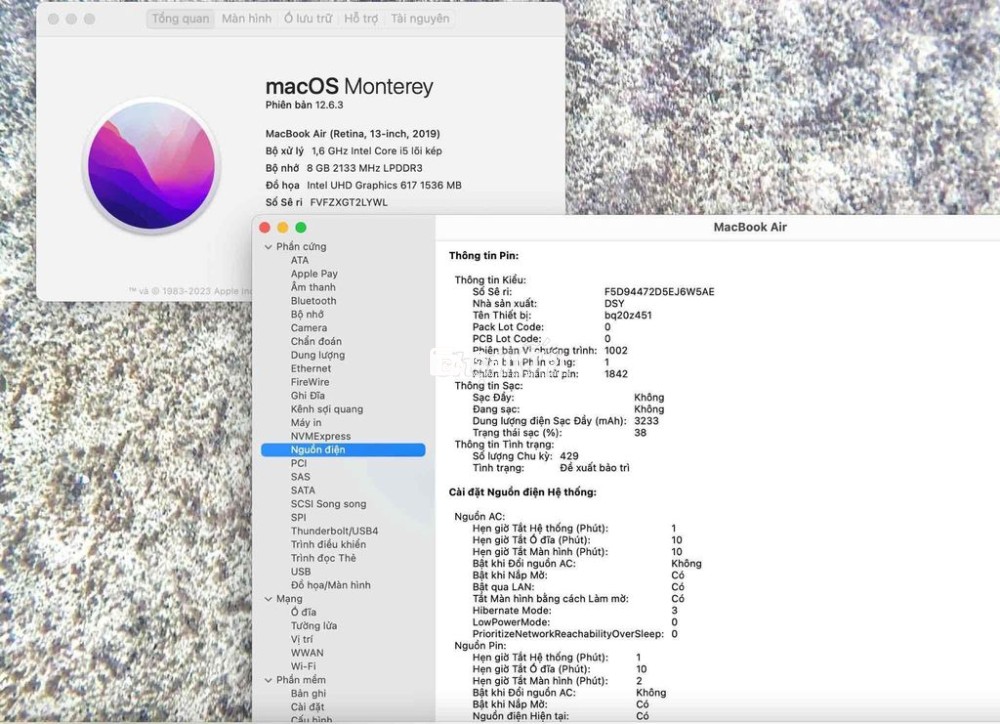The image size is (1000, 724).
Task: Show NVMExpress details
Action: (321, 436)
